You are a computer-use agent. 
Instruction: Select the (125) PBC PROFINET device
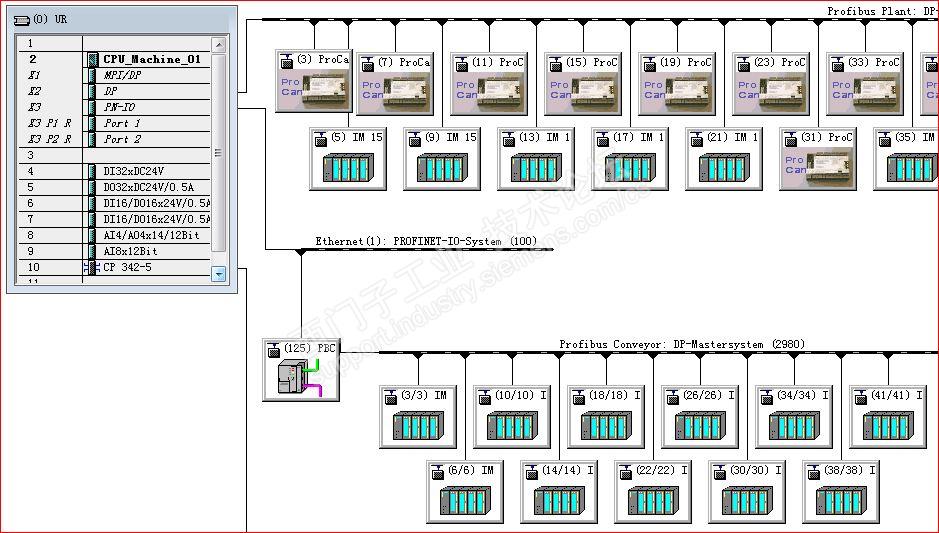[301, 370]
